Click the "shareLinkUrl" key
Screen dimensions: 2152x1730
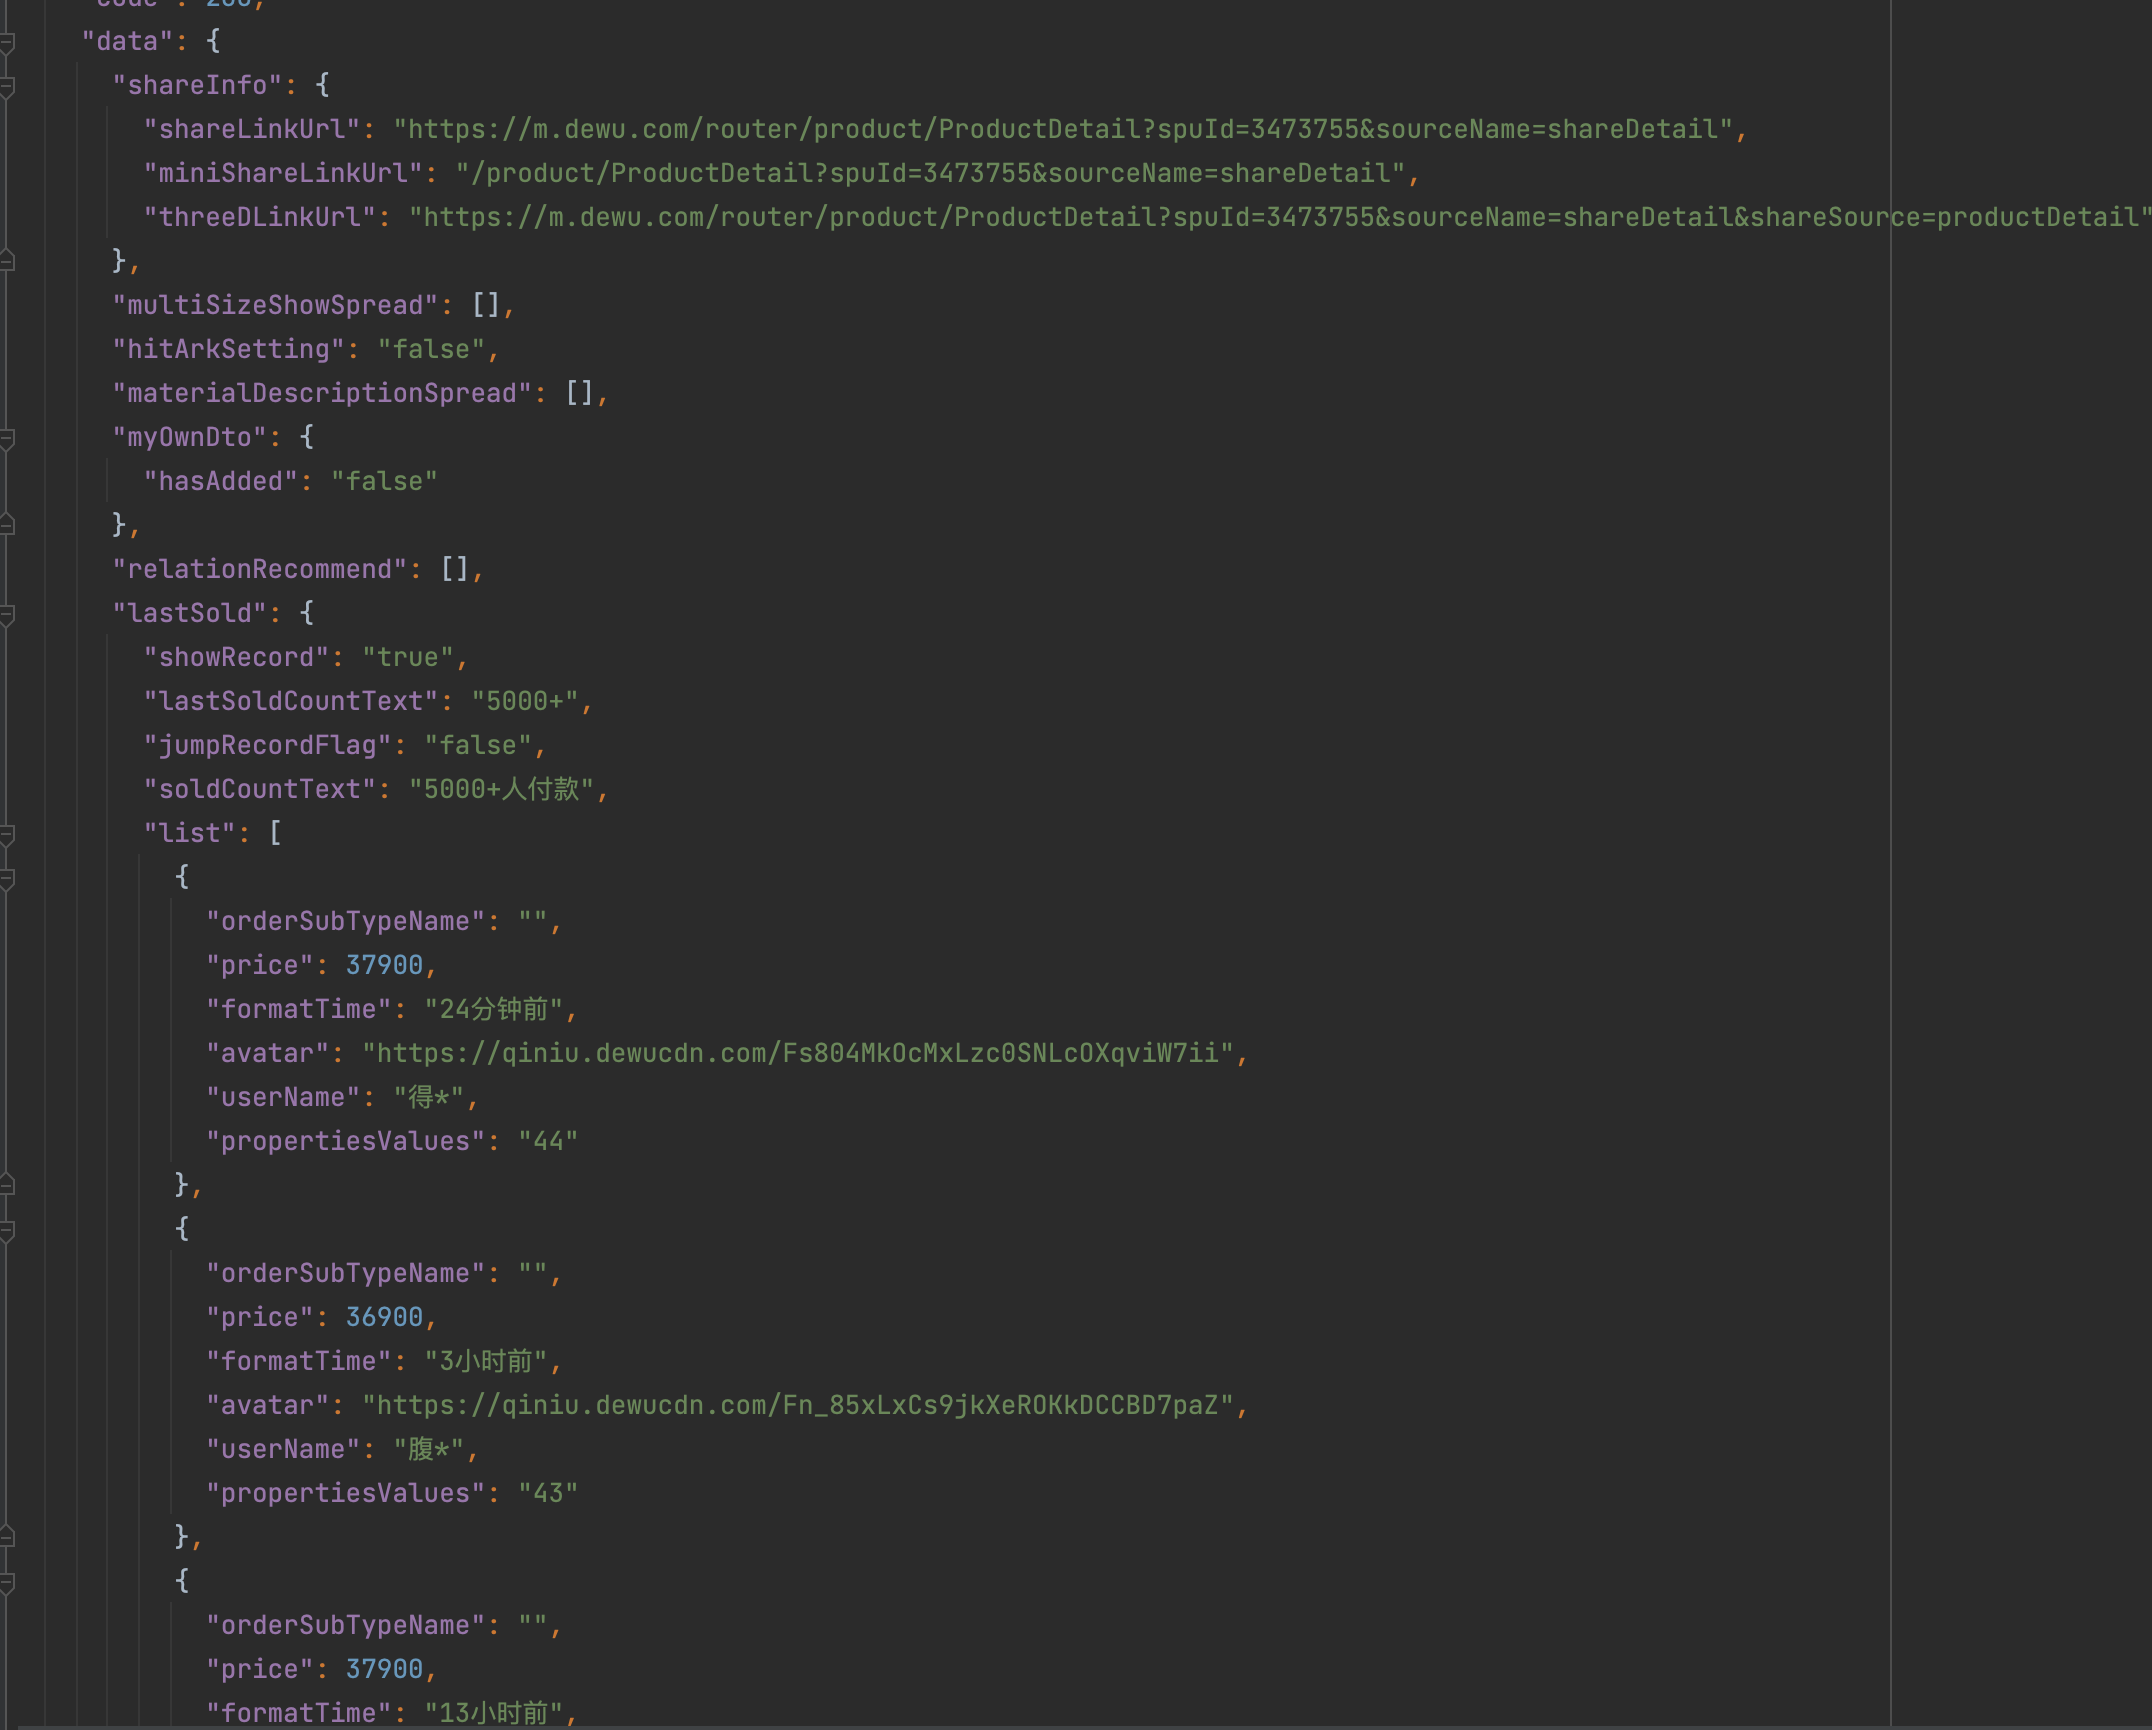pyautogui.click(x=252, y=129)
